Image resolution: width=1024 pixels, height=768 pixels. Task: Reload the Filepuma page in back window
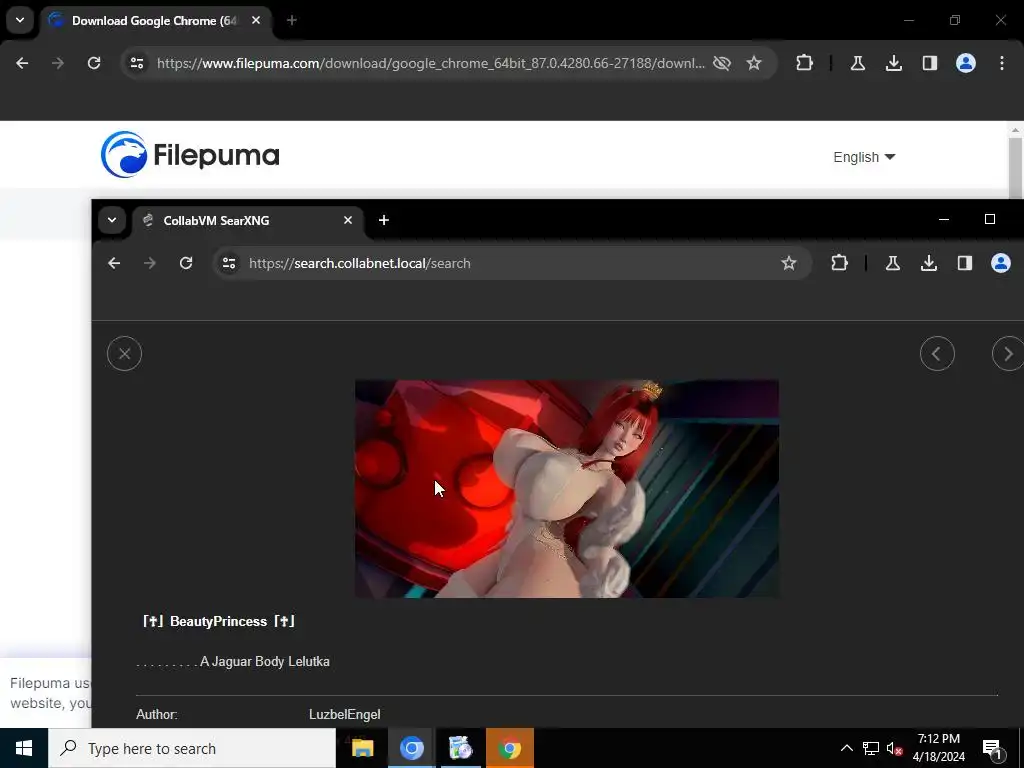pyautogui.click(x=94, y=63)
